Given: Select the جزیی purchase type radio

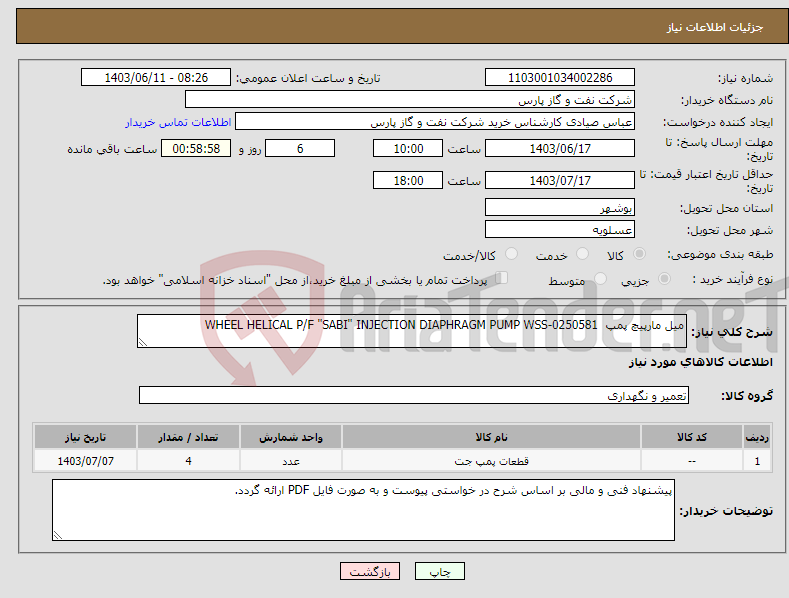Looking at the screenshot, I should click(664, 279).
